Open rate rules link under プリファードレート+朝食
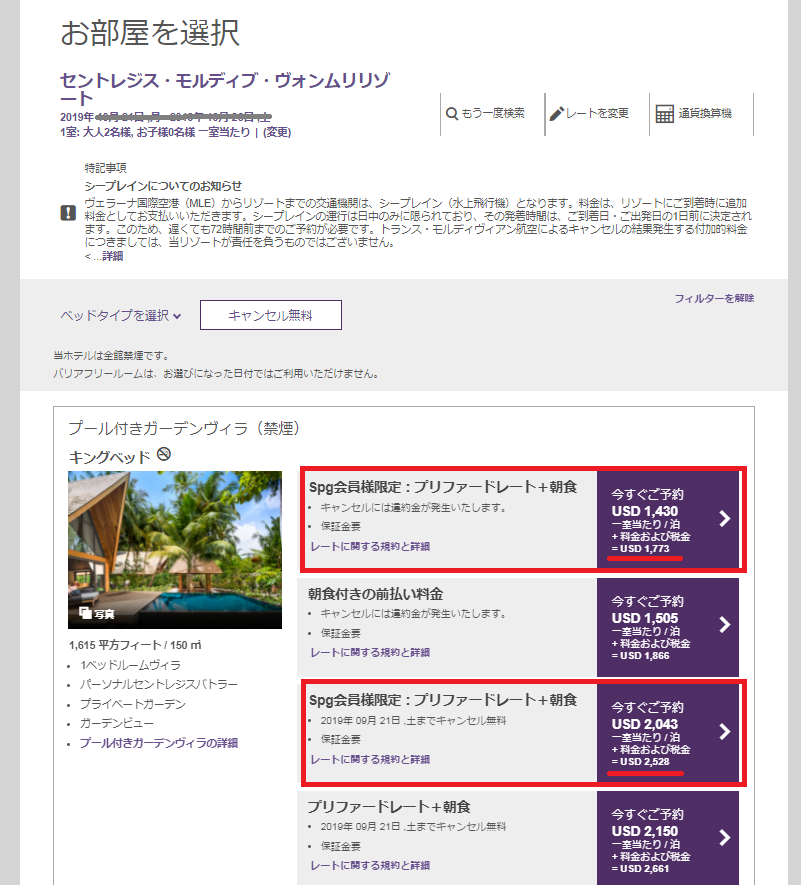This screenshot has height=885, width=801. 370,866
